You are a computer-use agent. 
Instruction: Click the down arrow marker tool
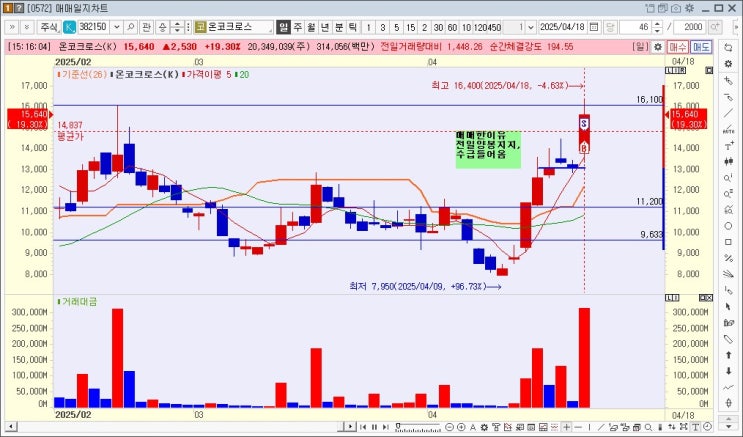728,371
